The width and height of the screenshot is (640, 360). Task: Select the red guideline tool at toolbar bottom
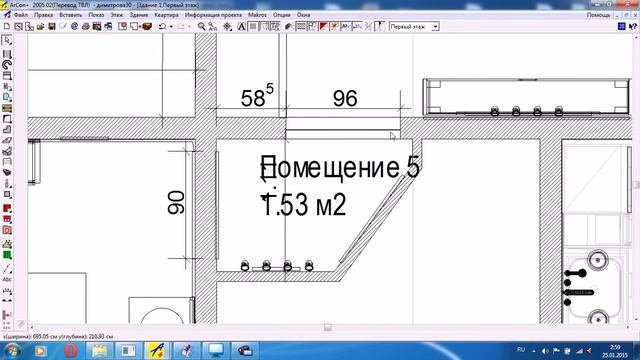[7, 315]
